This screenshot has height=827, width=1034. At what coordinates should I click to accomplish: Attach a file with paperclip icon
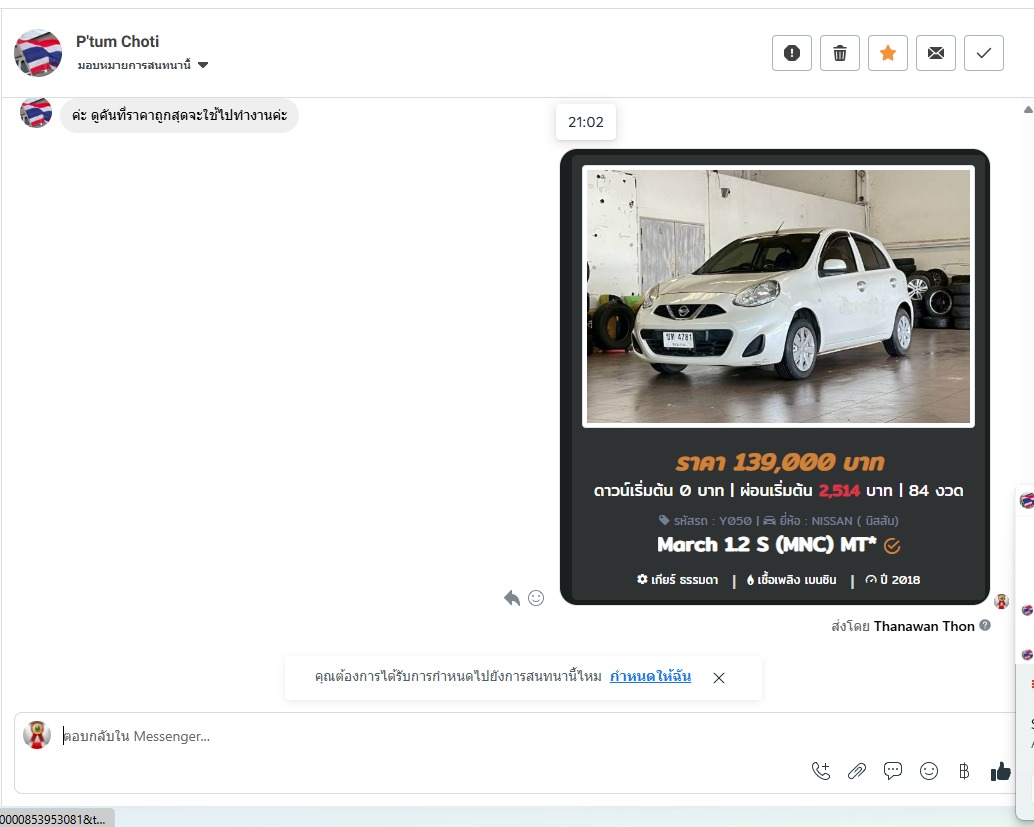(857, 771)
